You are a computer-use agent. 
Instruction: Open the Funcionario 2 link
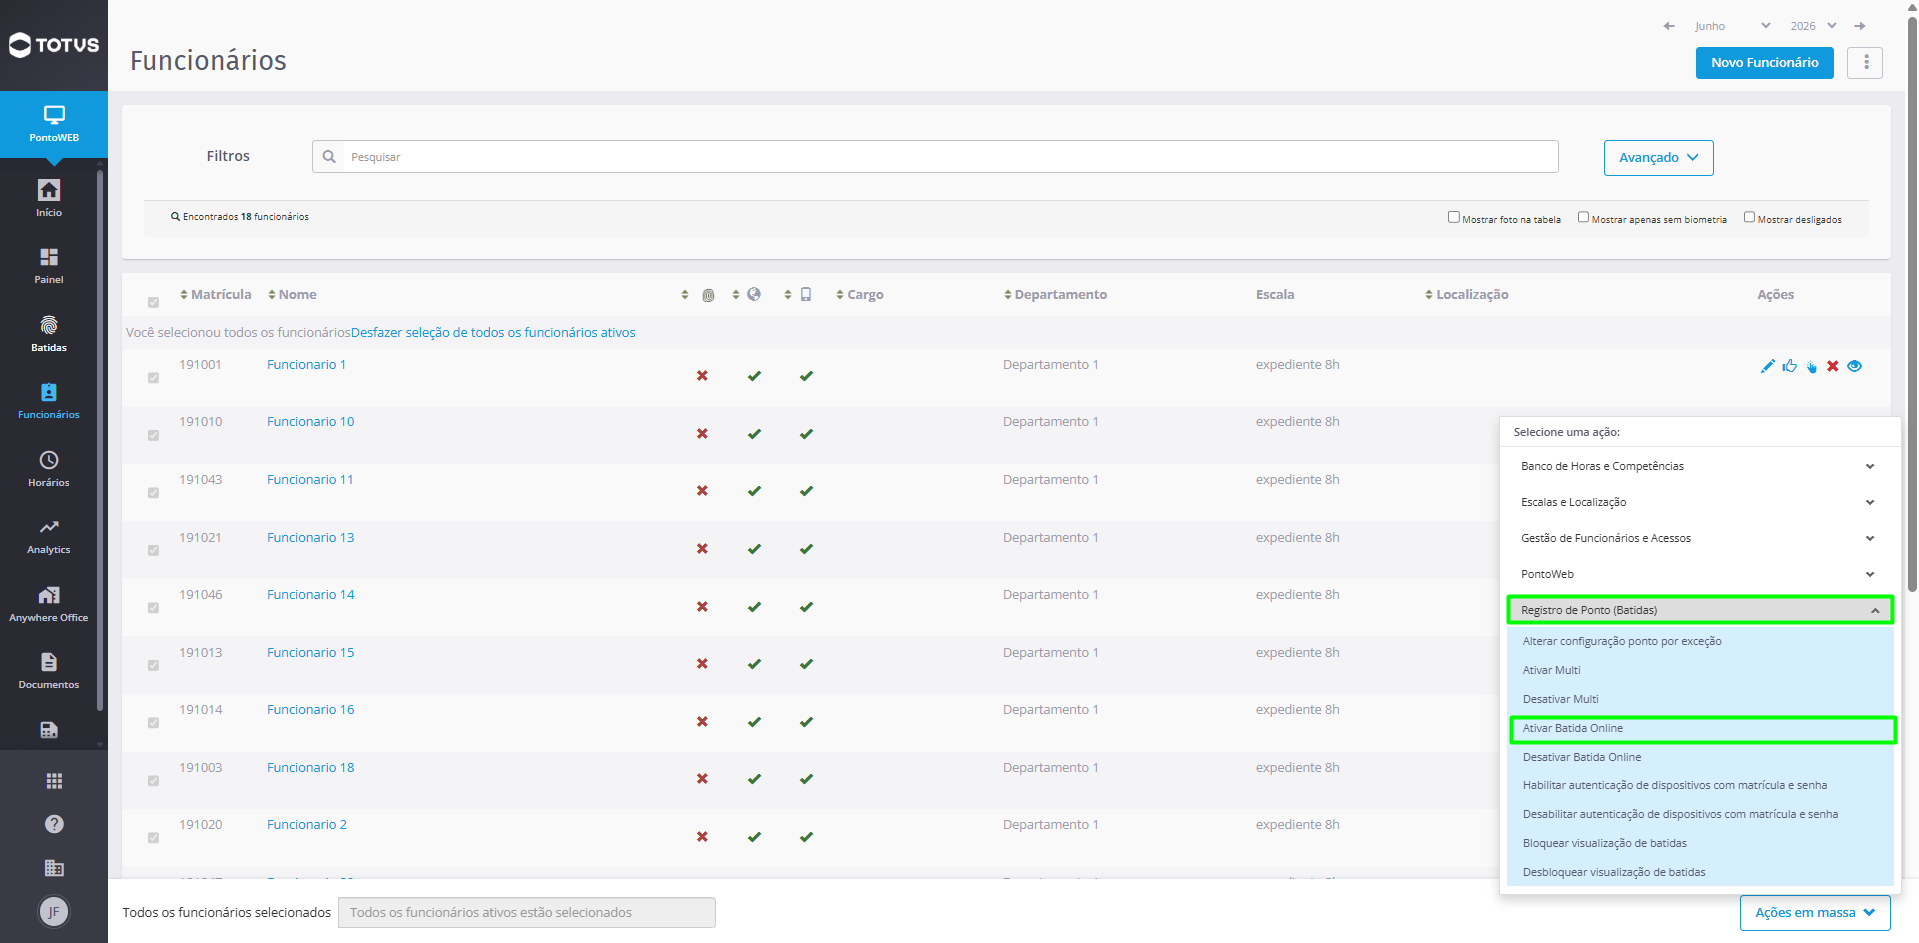pyautogui.click(x=307, y=824)
